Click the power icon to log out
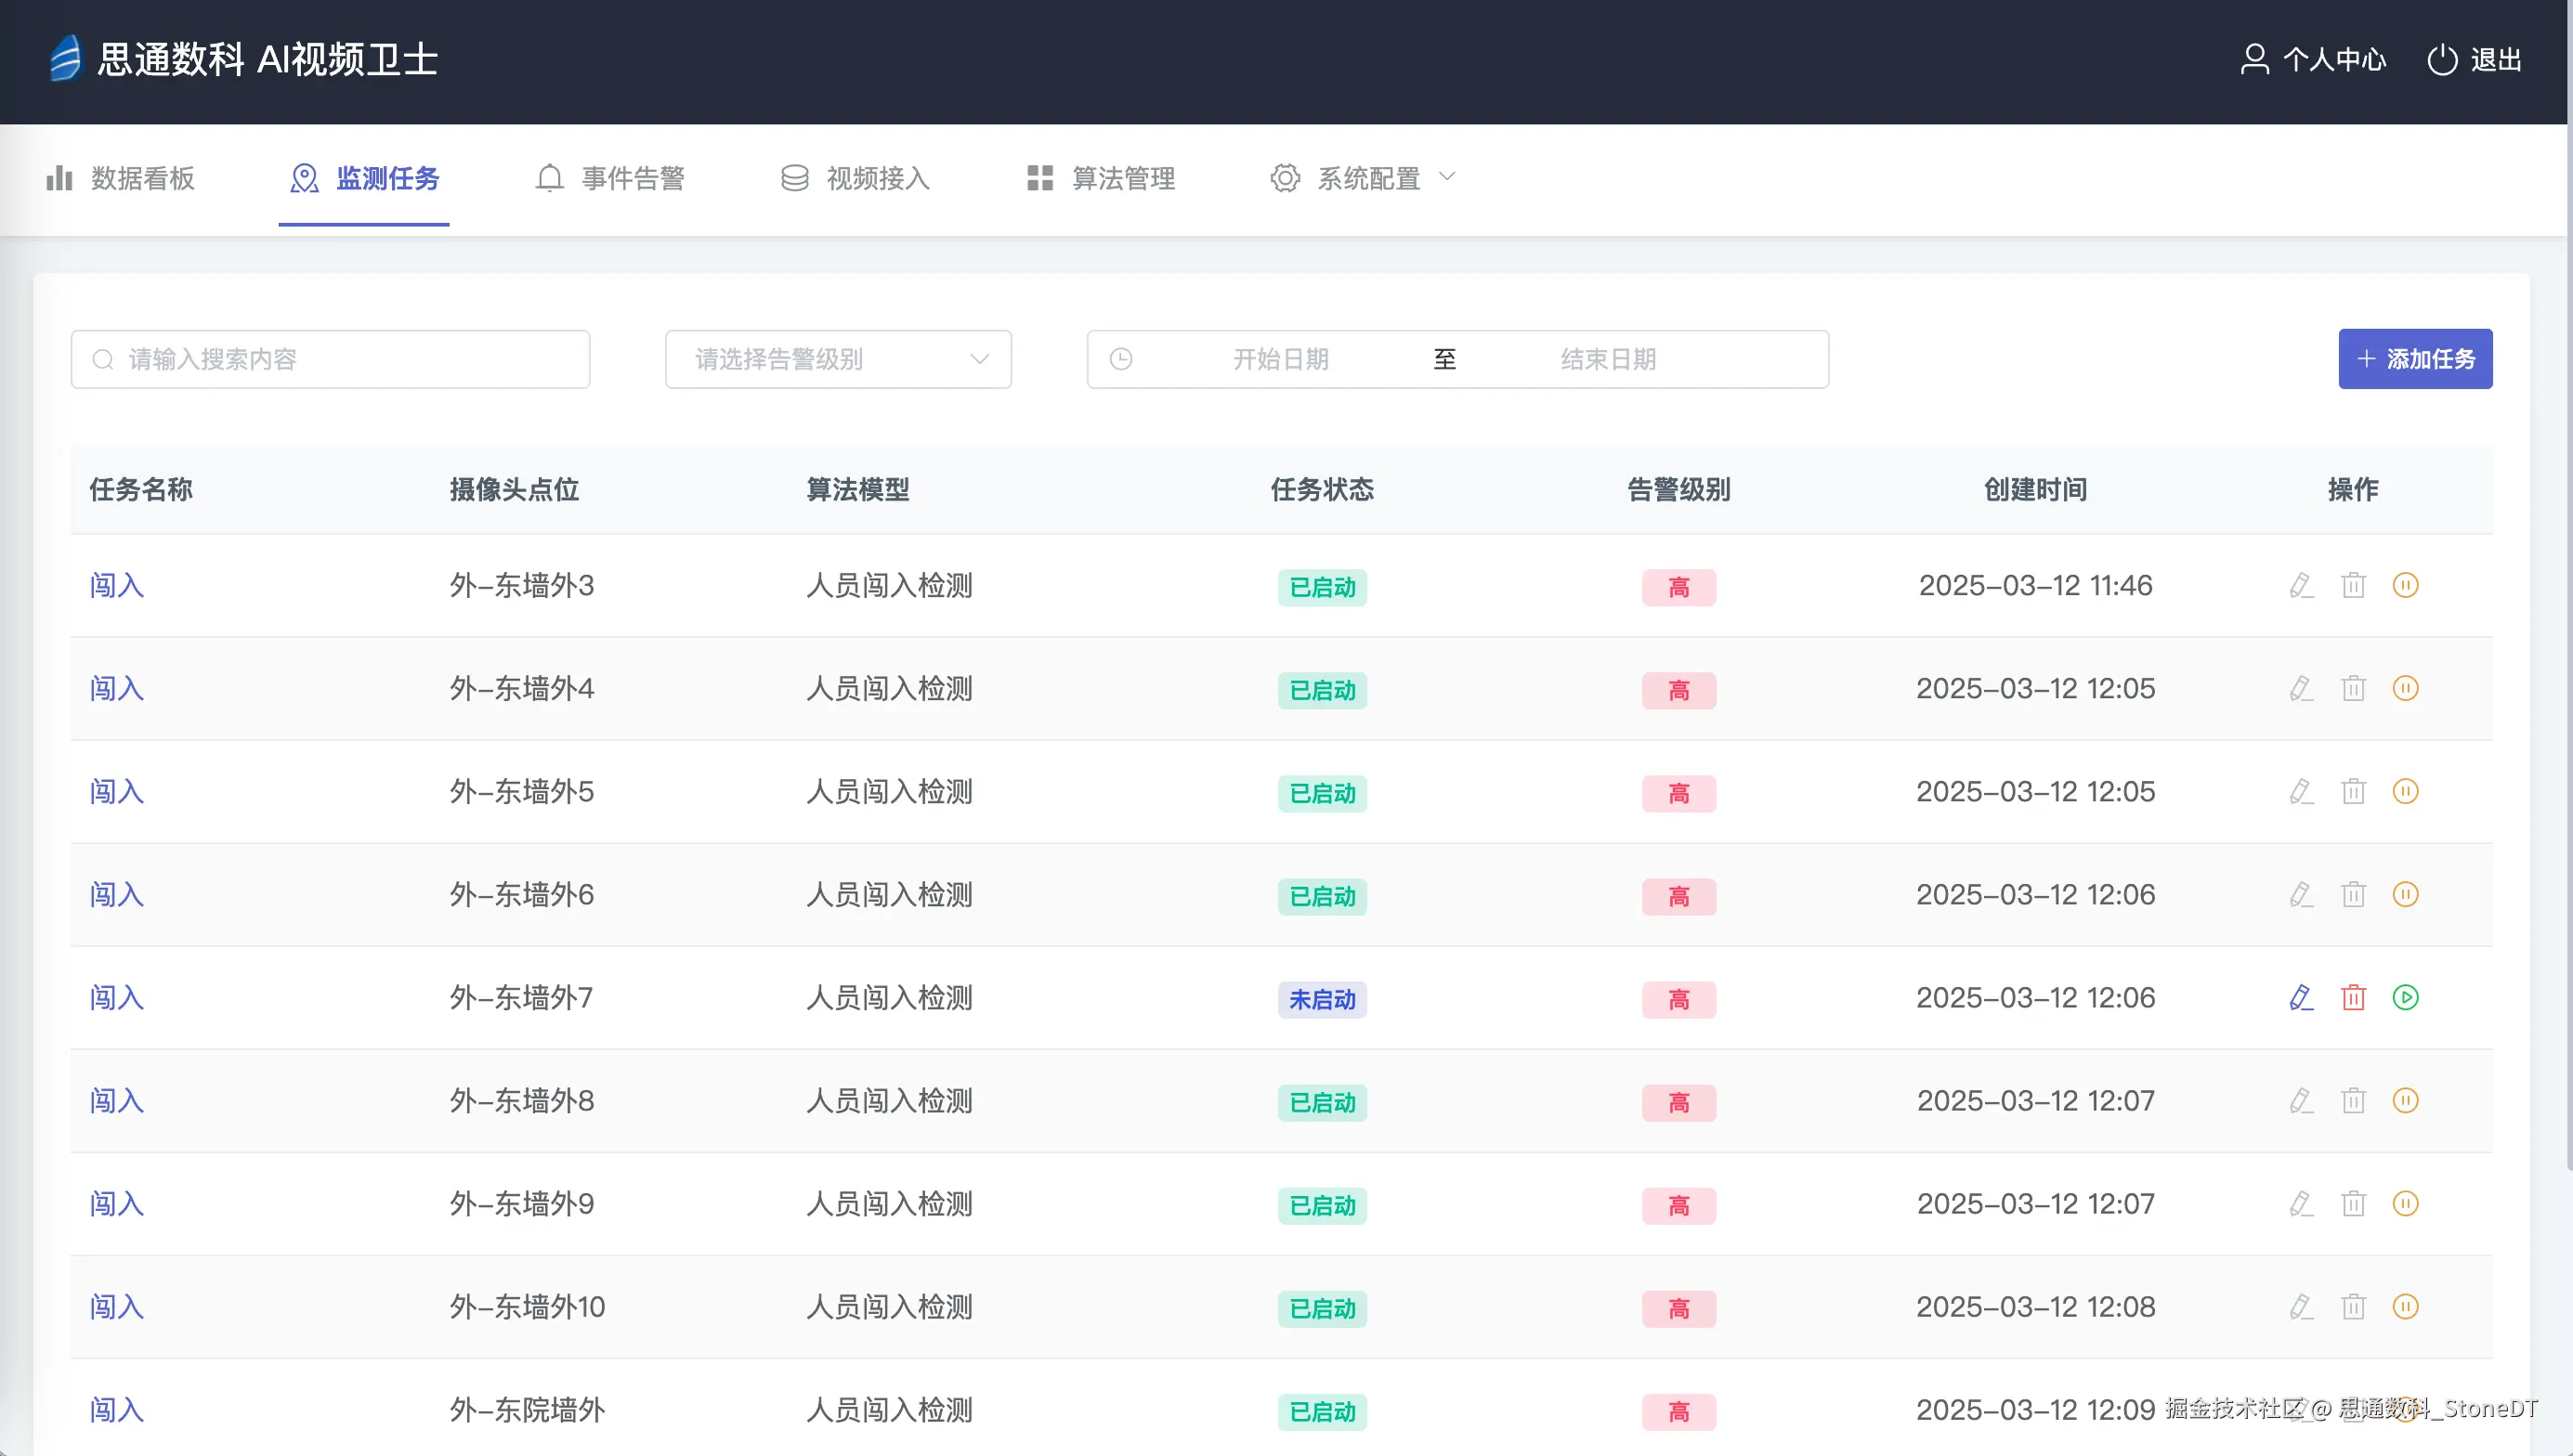The height and width of the screenshot is (1456, 2573). 2441,60
